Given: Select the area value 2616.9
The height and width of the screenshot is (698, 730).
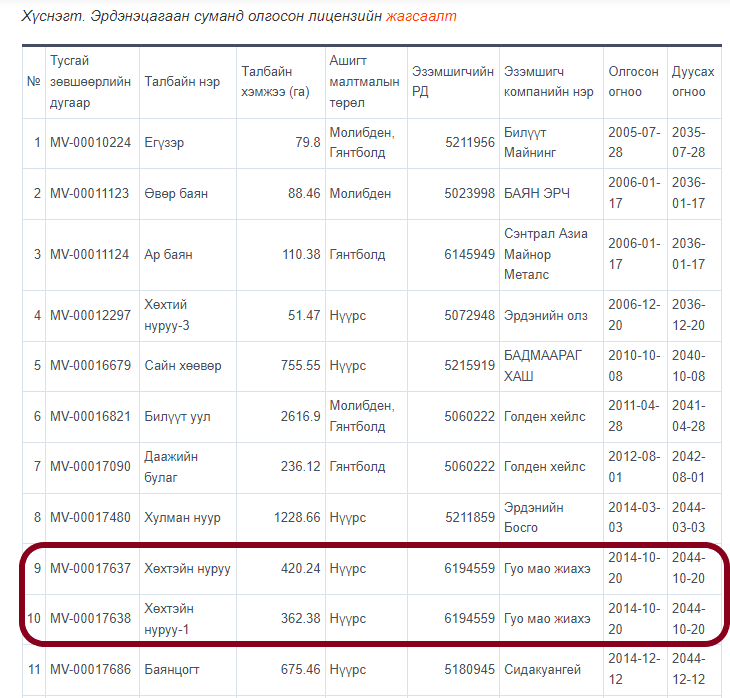Looking at the screenshot, I should point(301,416).
